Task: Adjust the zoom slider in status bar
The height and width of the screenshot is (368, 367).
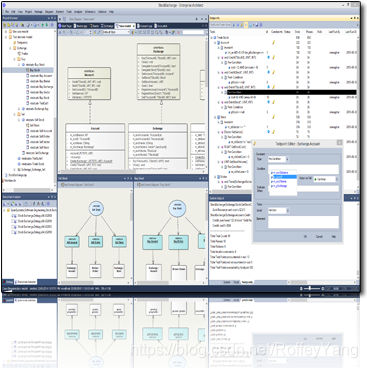Action: point(311,288)
